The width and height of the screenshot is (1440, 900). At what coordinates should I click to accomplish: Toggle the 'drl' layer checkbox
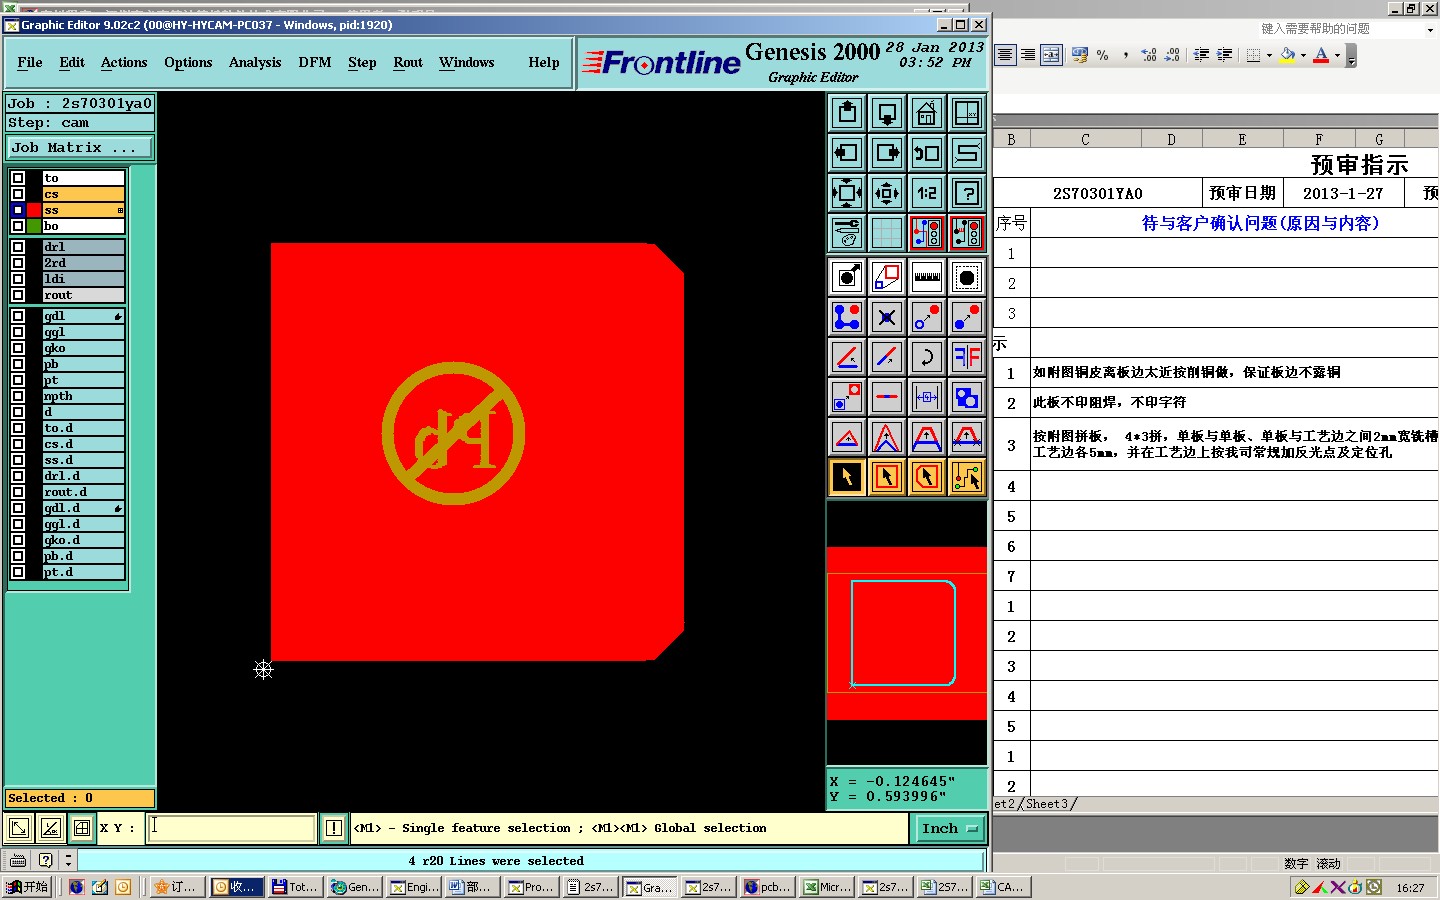[x=18, y=247]
